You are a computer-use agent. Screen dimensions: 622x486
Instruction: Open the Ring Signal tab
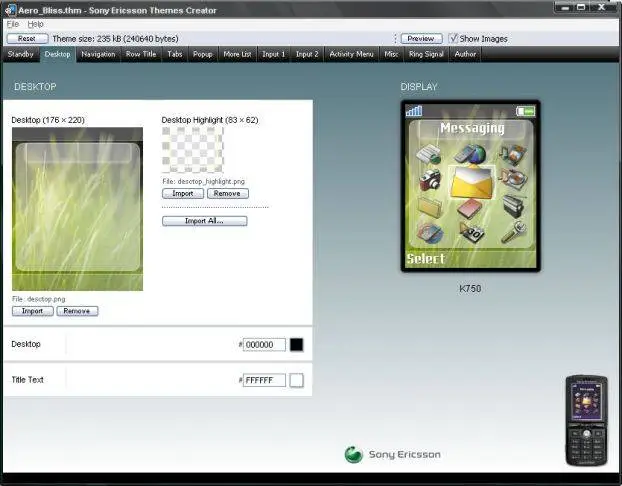[x=426, y=54]
